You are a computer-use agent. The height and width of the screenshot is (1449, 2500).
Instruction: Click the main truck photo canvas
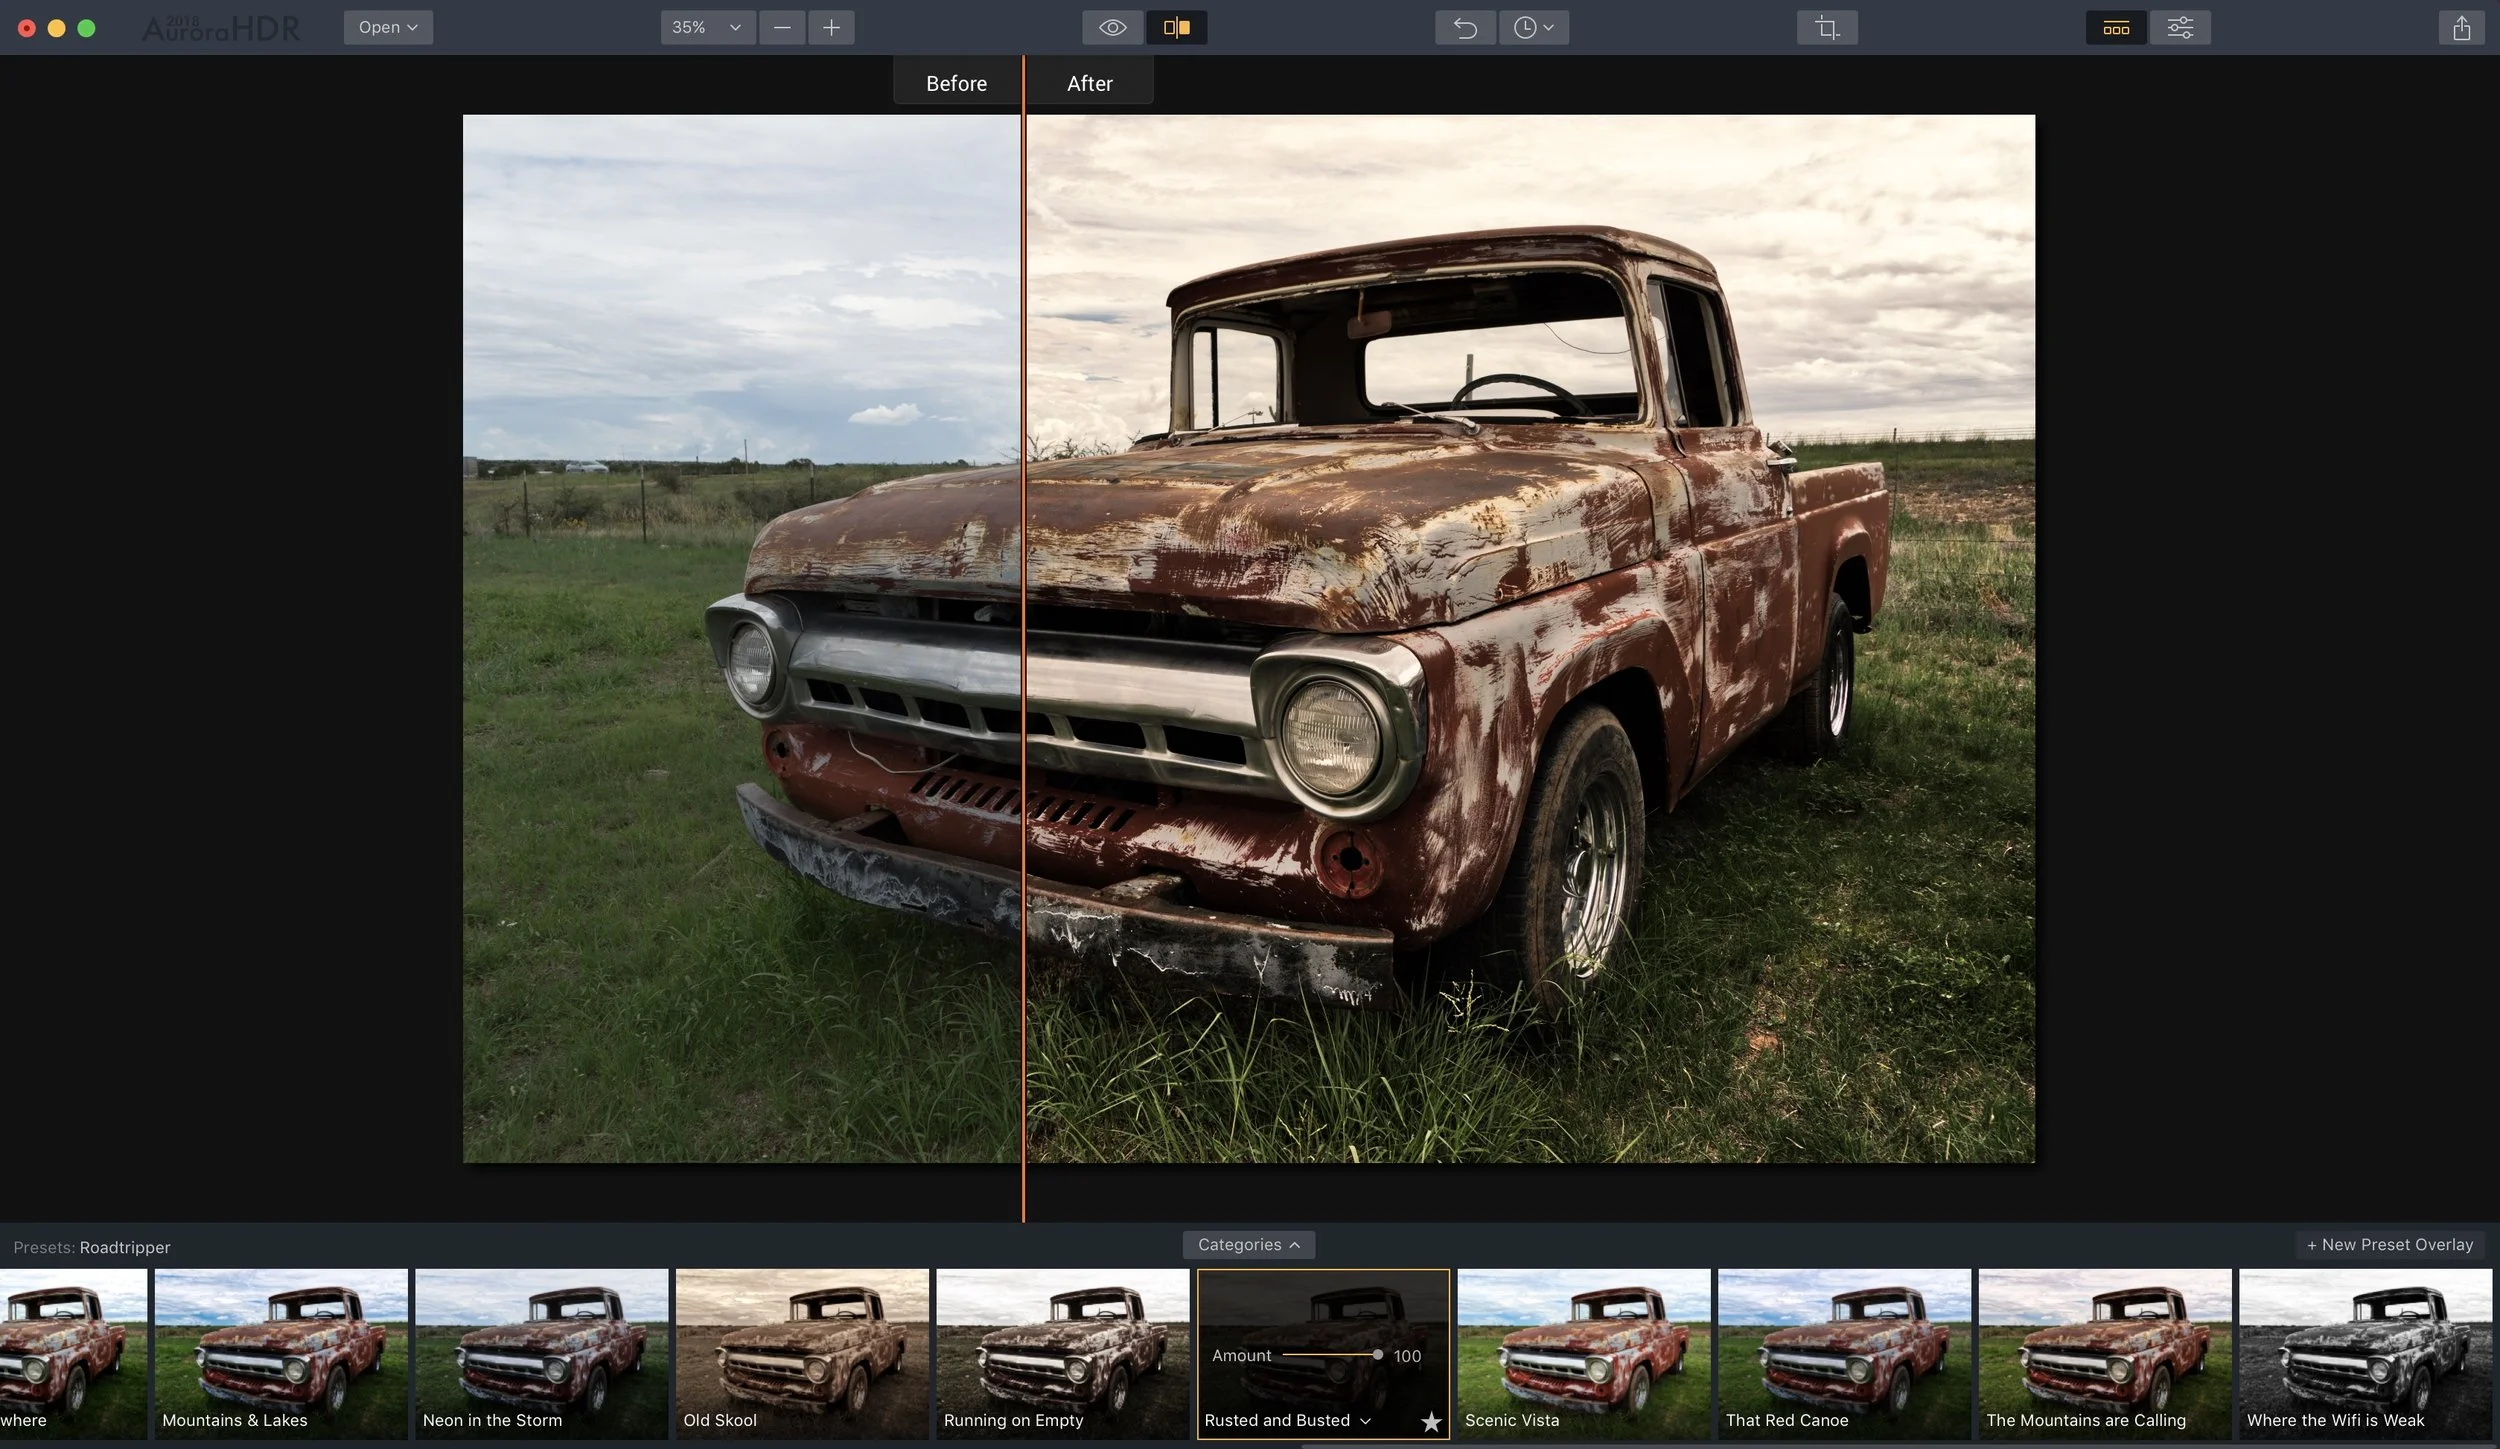coord(1248,638)
